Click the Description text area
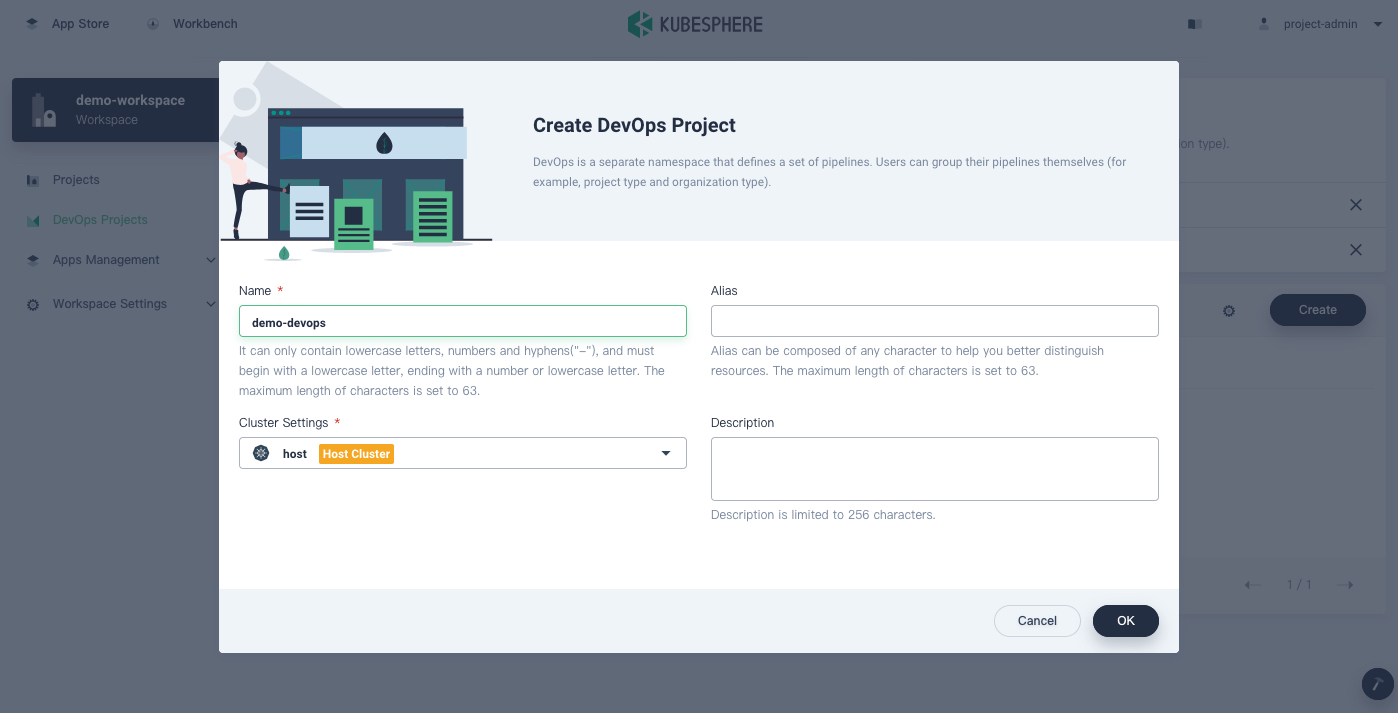The height and width of the screenshot is (713, 1398). pos(934,468)
